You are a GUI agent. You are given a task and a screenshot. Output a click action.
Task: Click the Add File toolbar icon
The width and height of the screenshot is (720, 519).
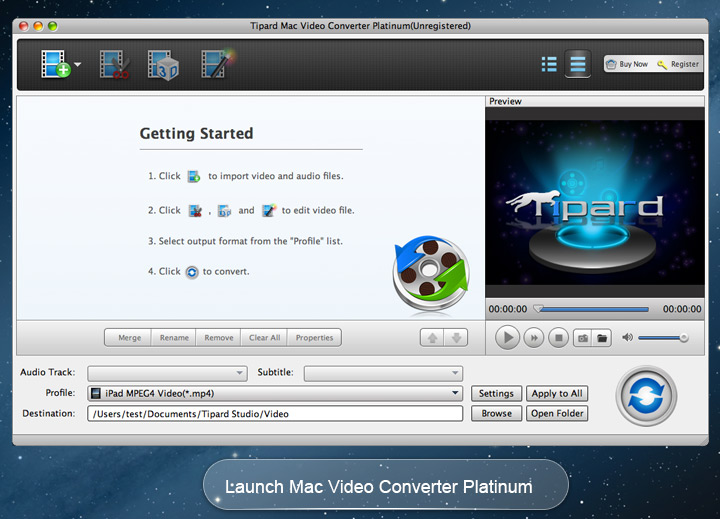55,64
